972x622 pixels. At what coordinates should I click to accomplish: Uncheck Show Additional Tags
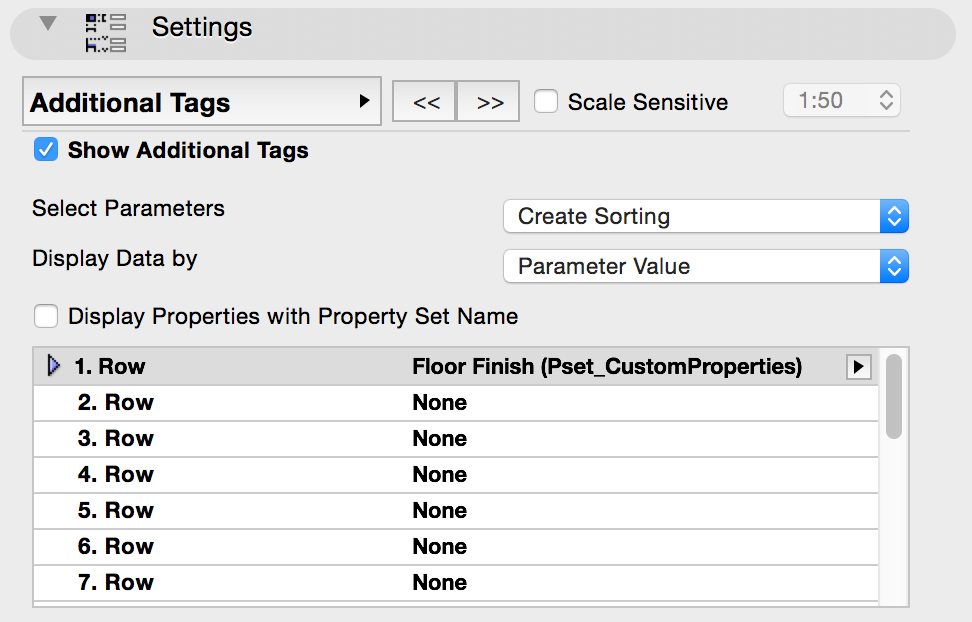[x=46, y=150]
